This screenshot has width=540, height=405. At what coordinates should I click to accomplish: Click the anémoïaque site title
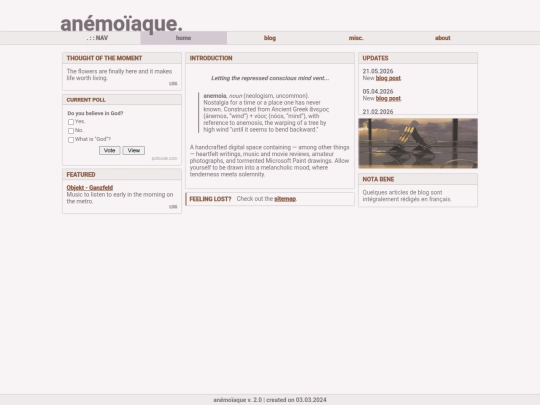121,24
